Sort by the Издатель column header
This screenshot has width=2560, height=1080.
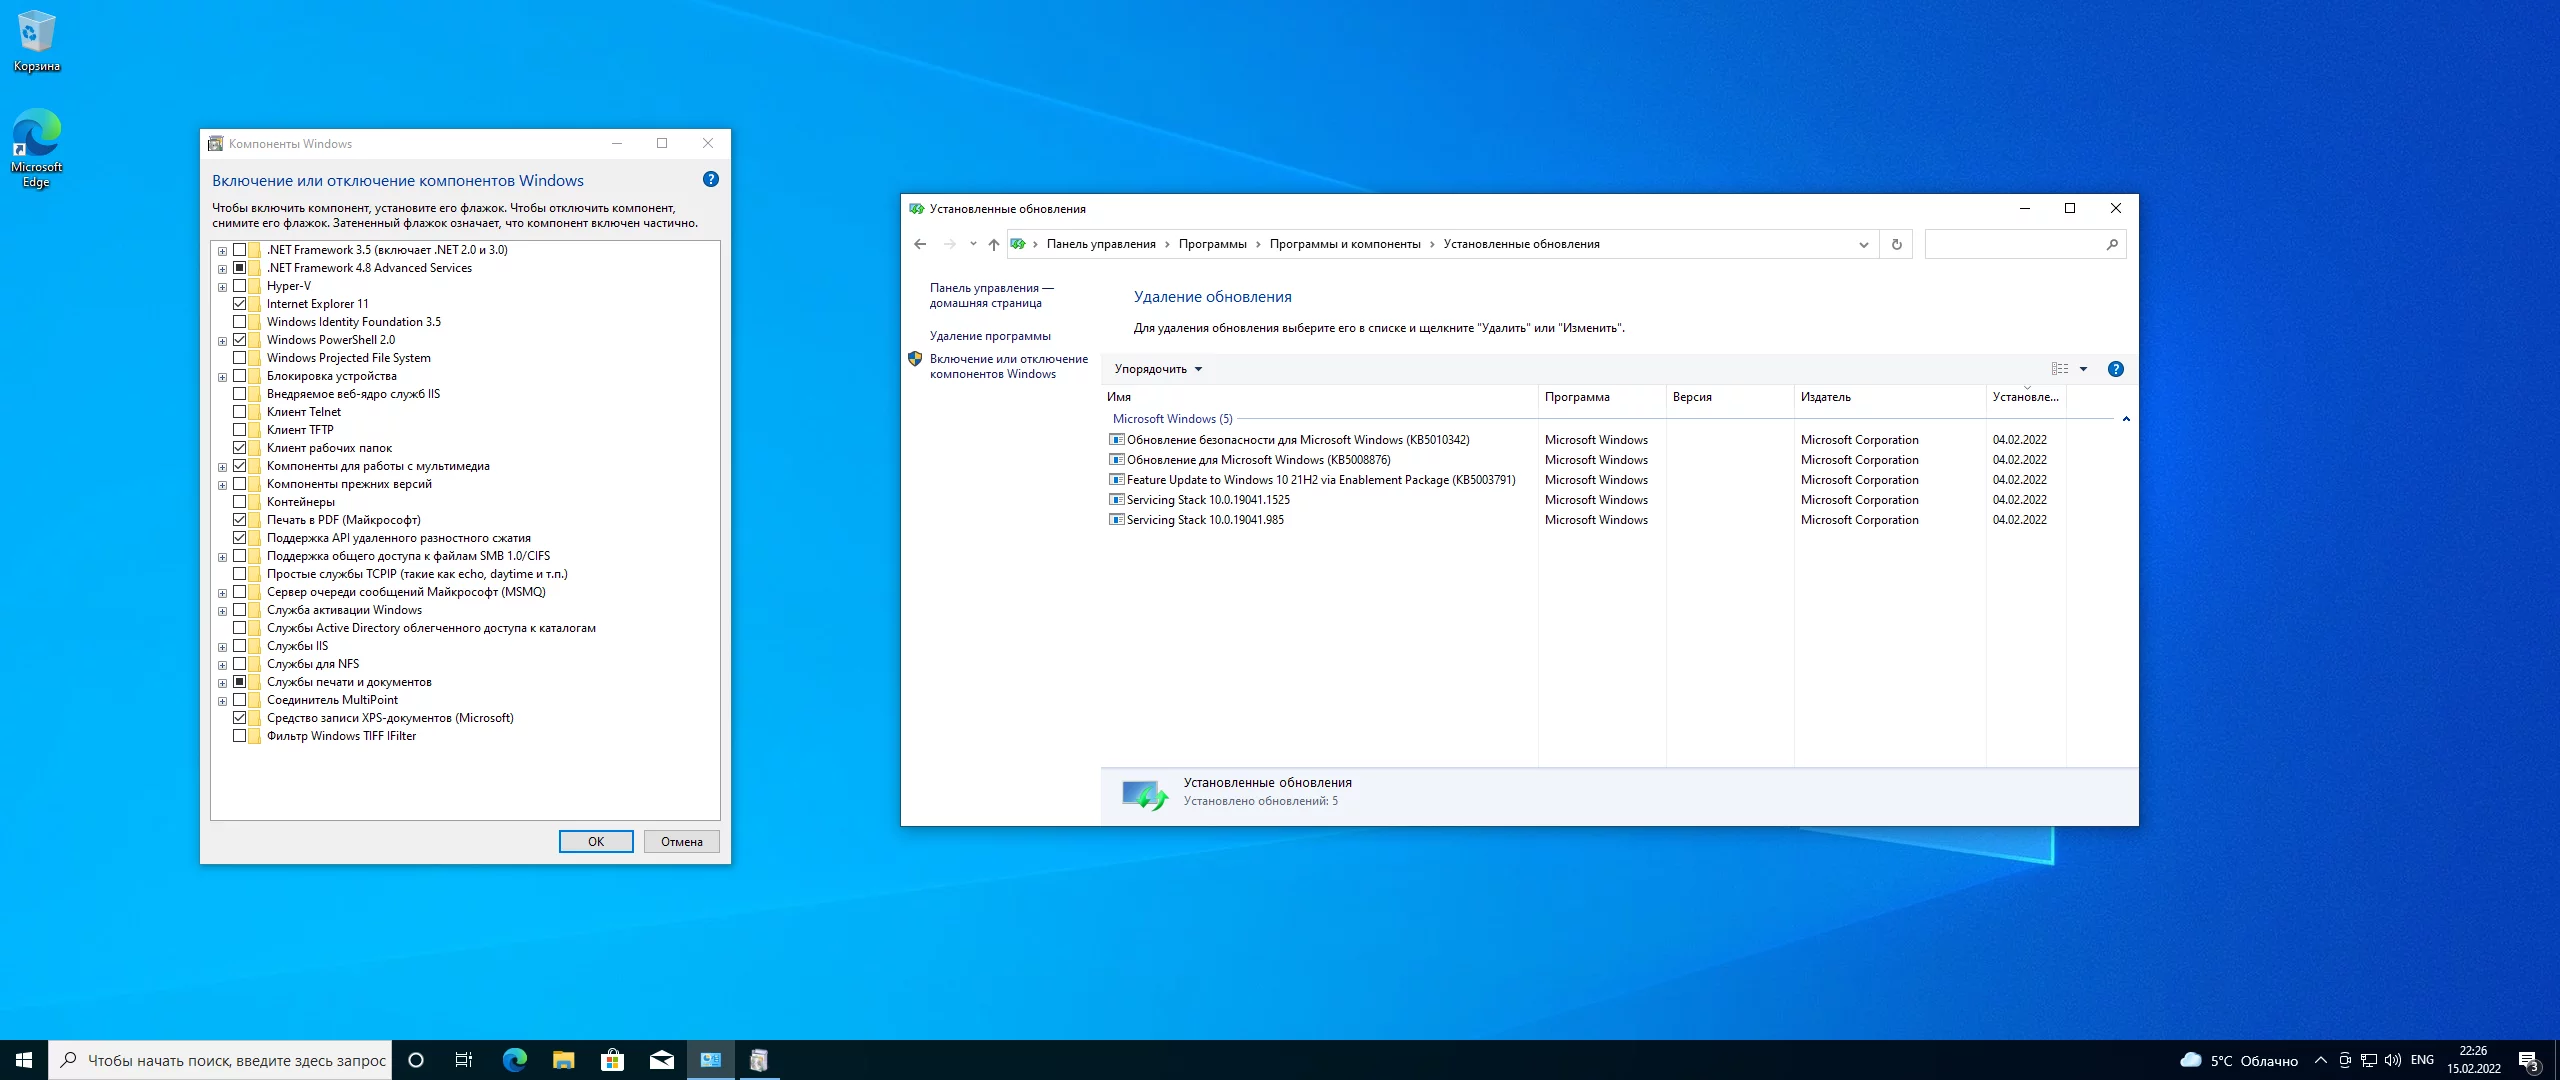pos(1825,397)
